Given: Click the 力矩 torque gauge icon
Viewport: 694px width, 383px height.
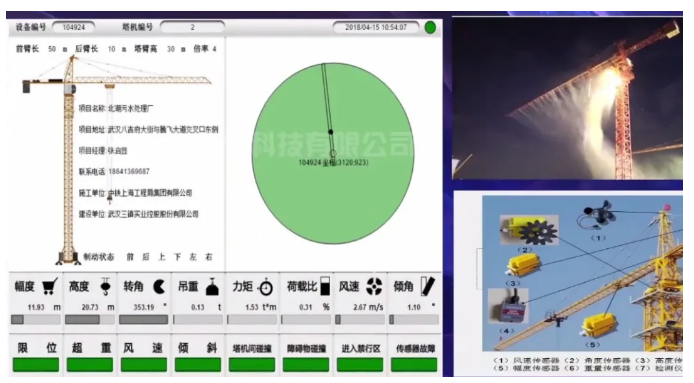Looking at the screenshot, I should 265,287.
